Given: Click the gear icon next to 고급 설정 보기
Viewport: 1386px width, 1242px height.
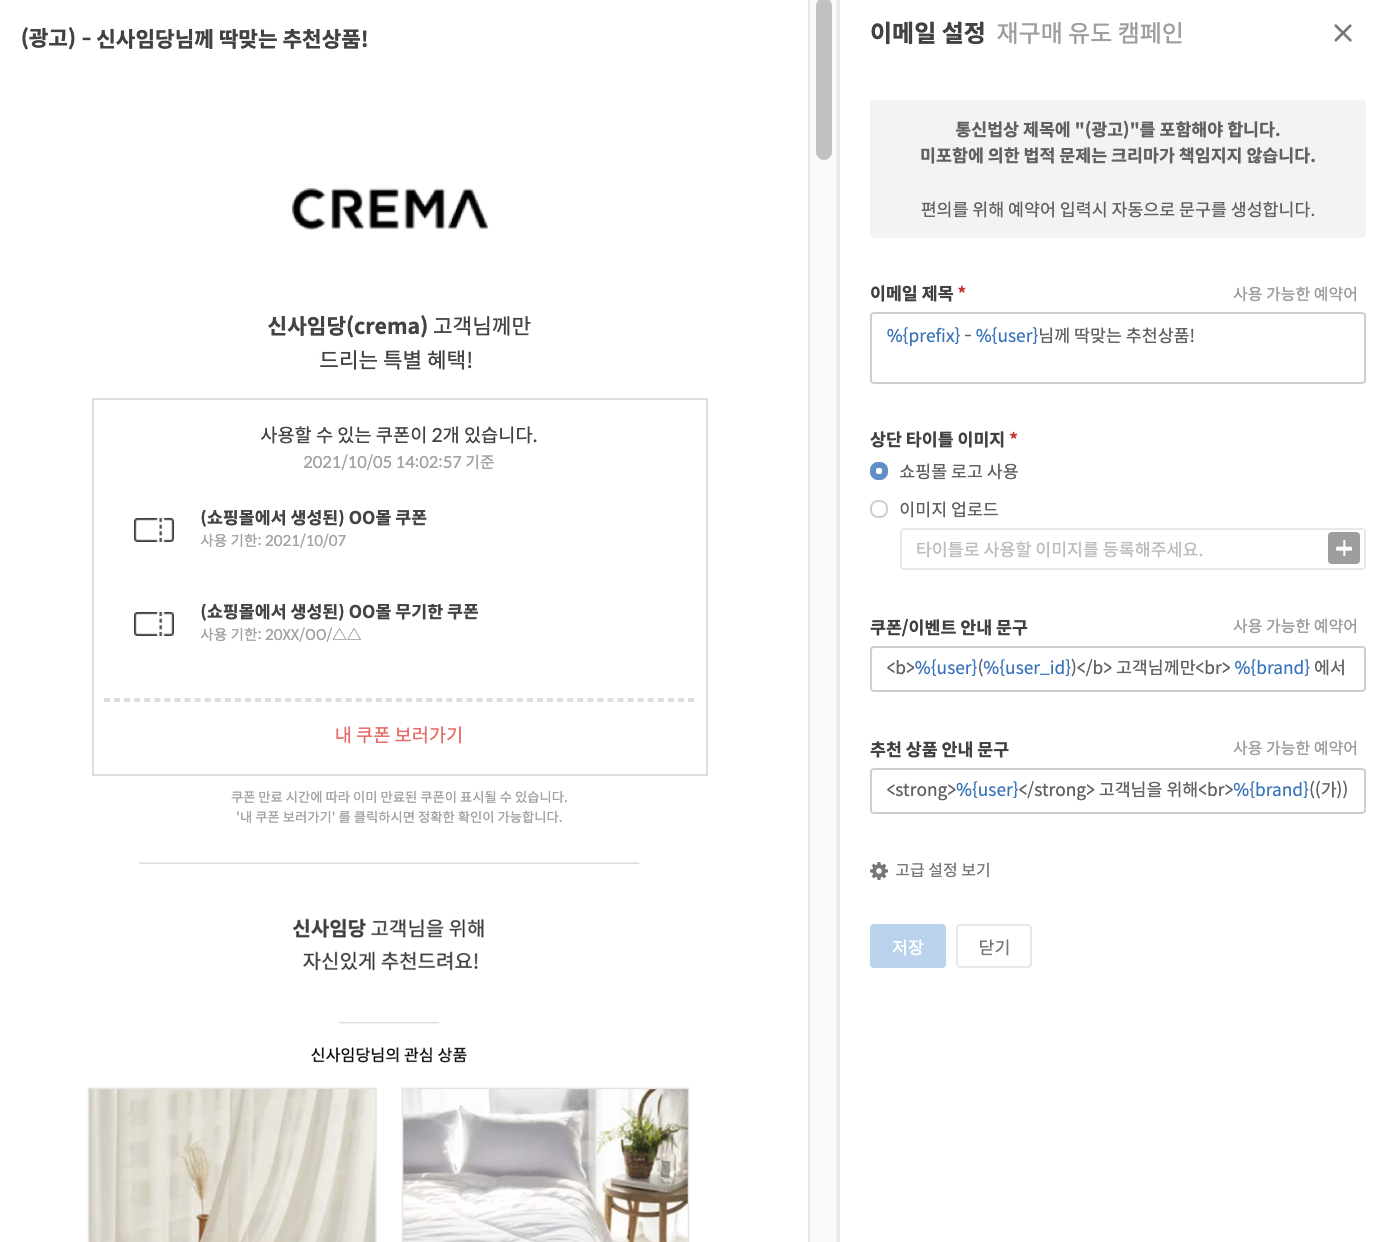Looking at the screenshot, I should (x=879, y=871).
